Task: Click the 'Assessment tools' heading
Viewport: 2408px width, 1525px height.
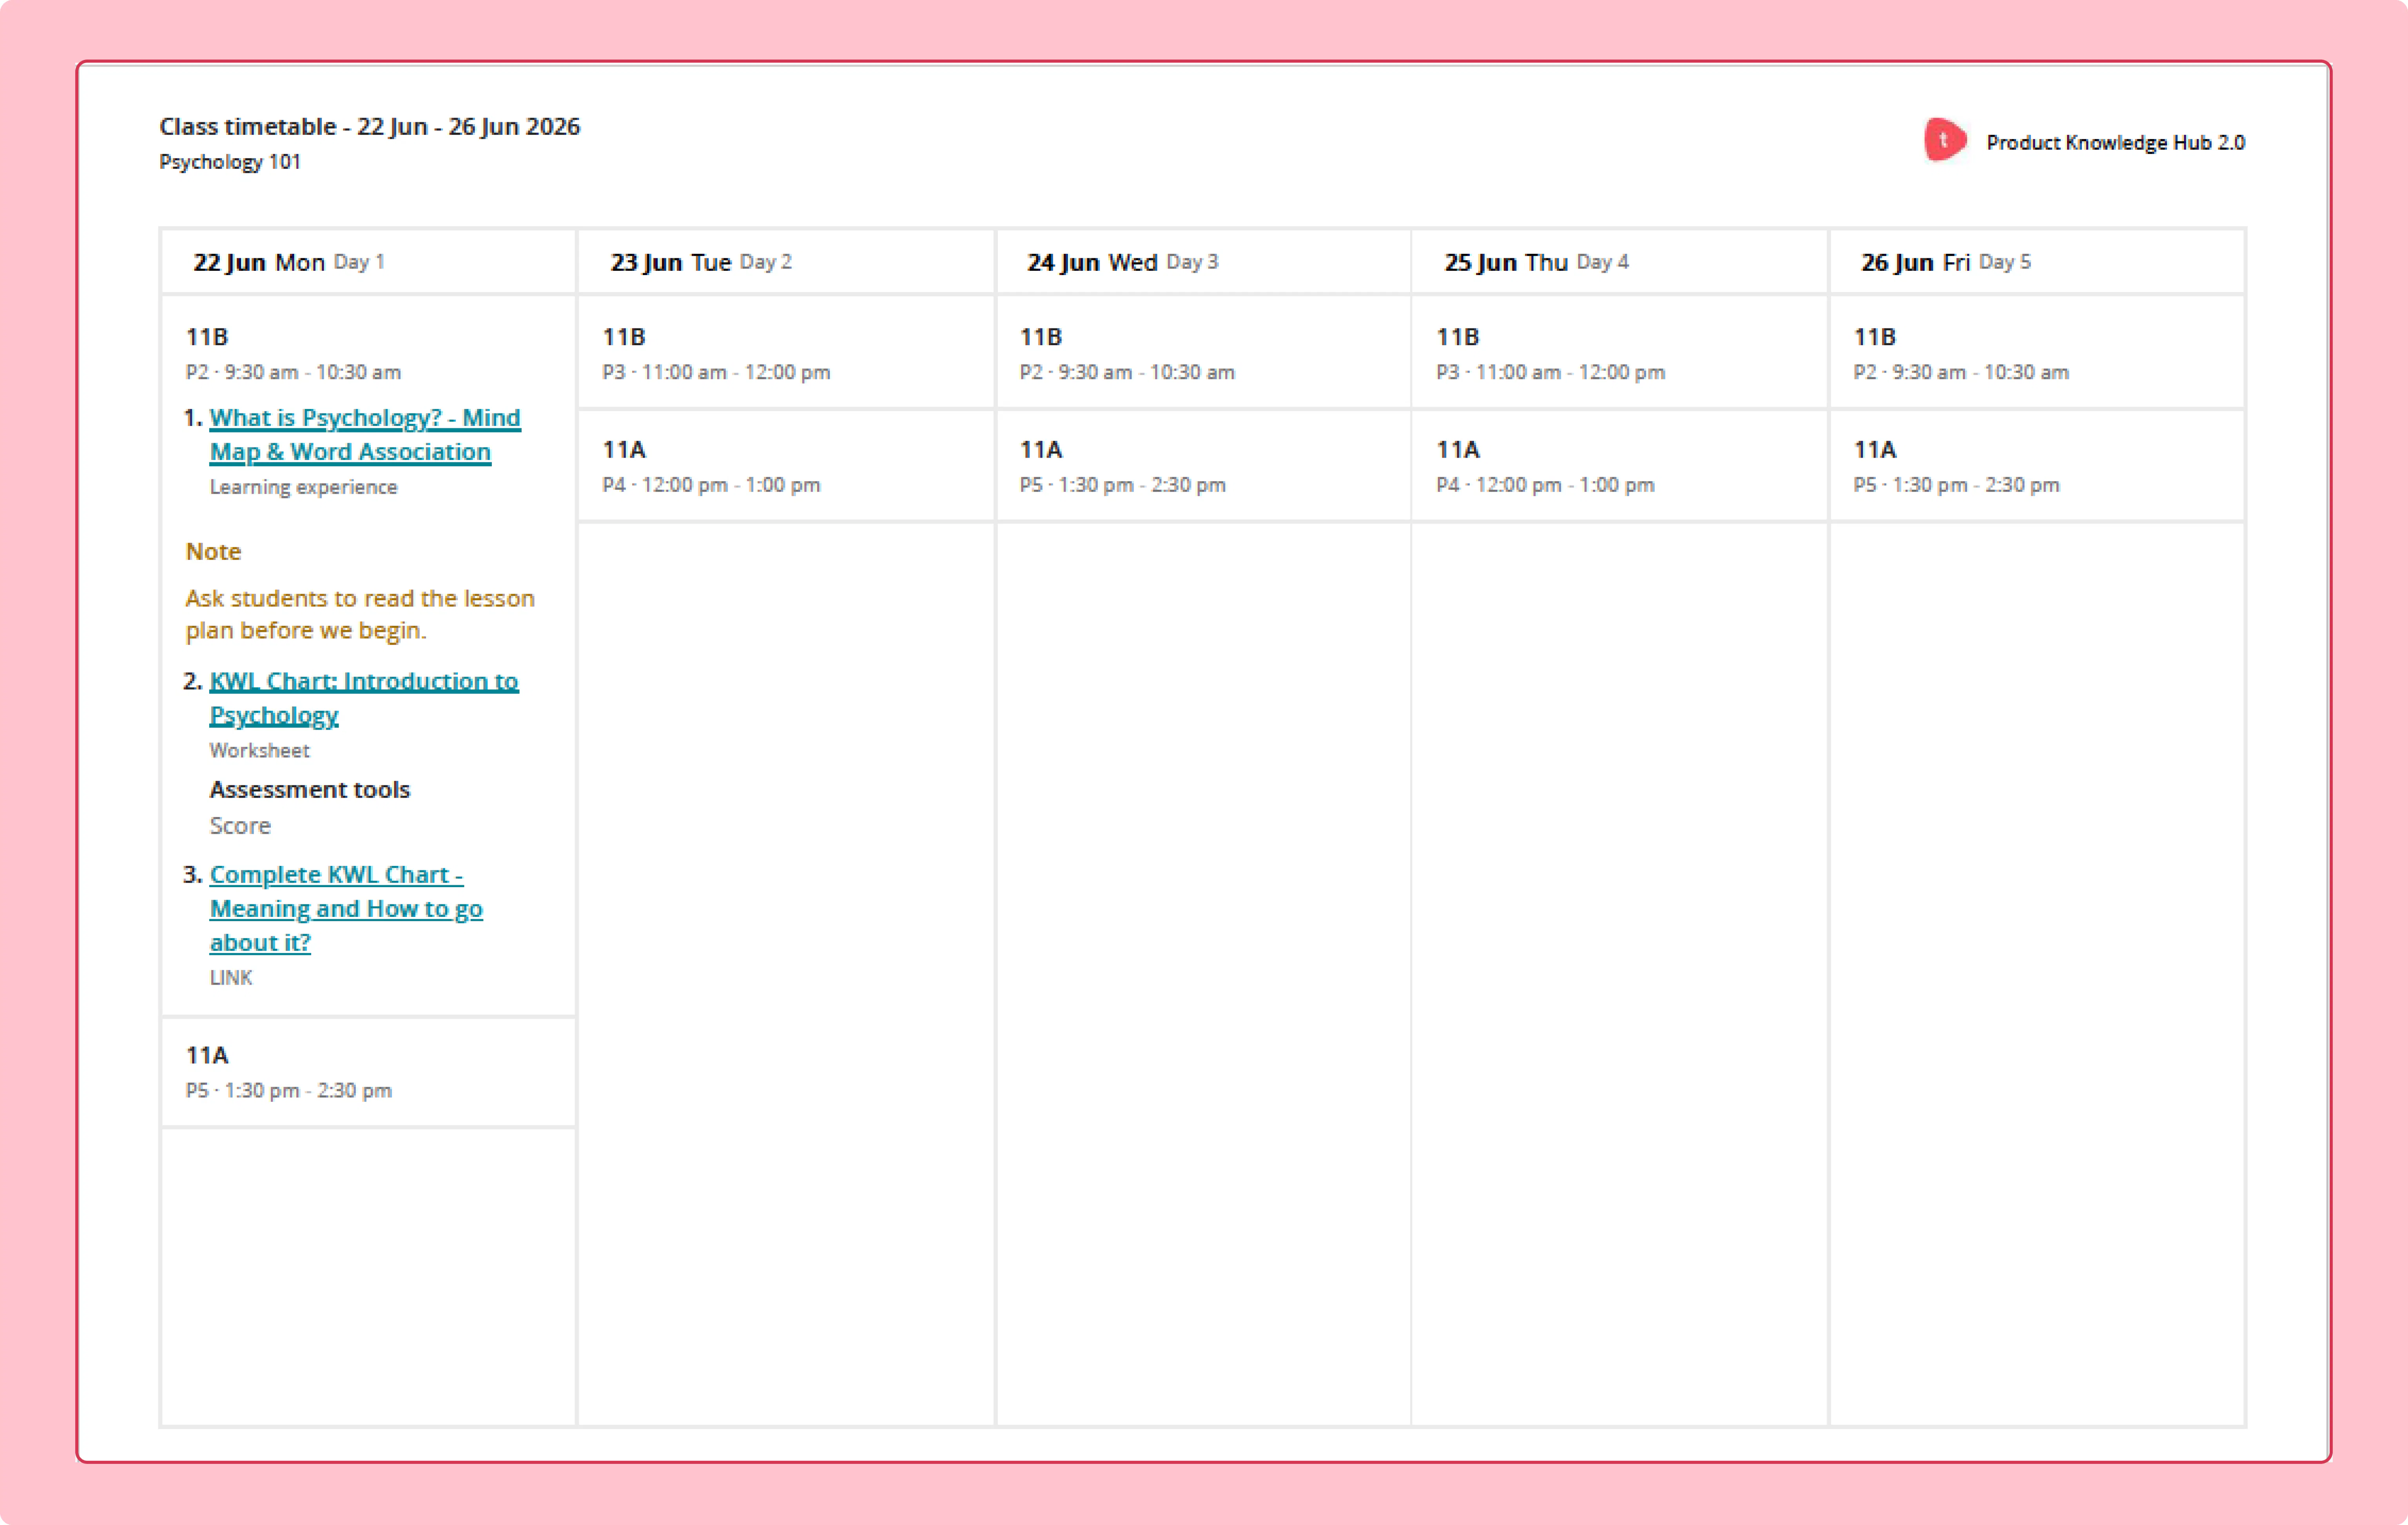Action: 310,790
